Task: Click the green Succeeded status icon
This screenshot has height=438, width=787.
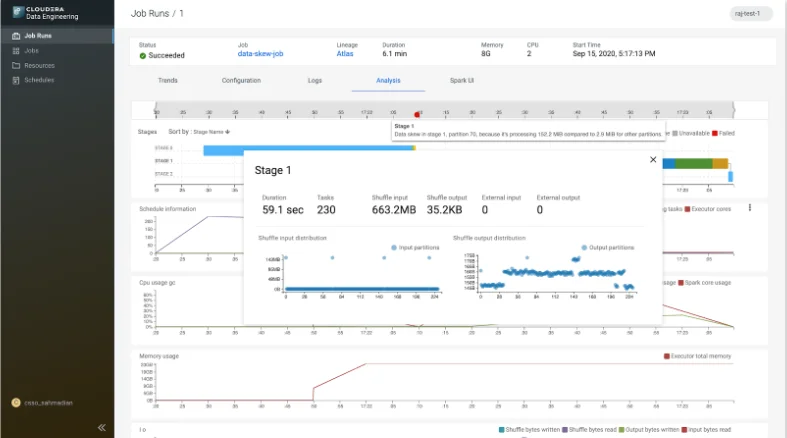Action: [x=143, y=56]
